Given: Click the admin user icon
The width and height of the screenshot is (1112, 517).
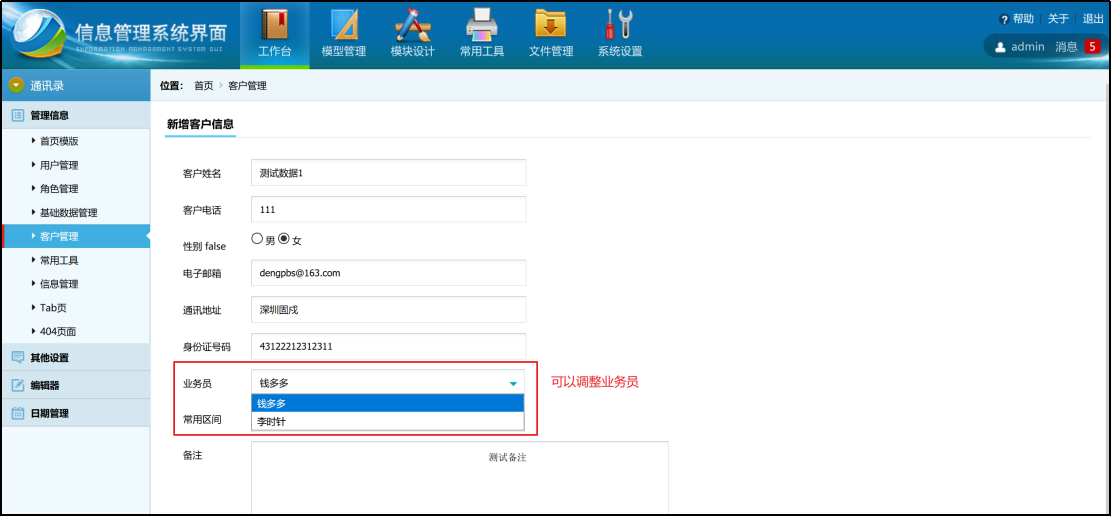Looking at the screenshot, I should pyautogui.click(x=1001, y=48).
